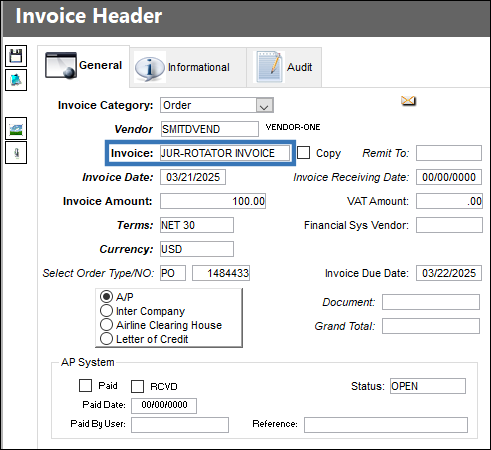This screenshot has width=491, height=450.
Task: Switch to the Audit tab
Action: [284, 67]
